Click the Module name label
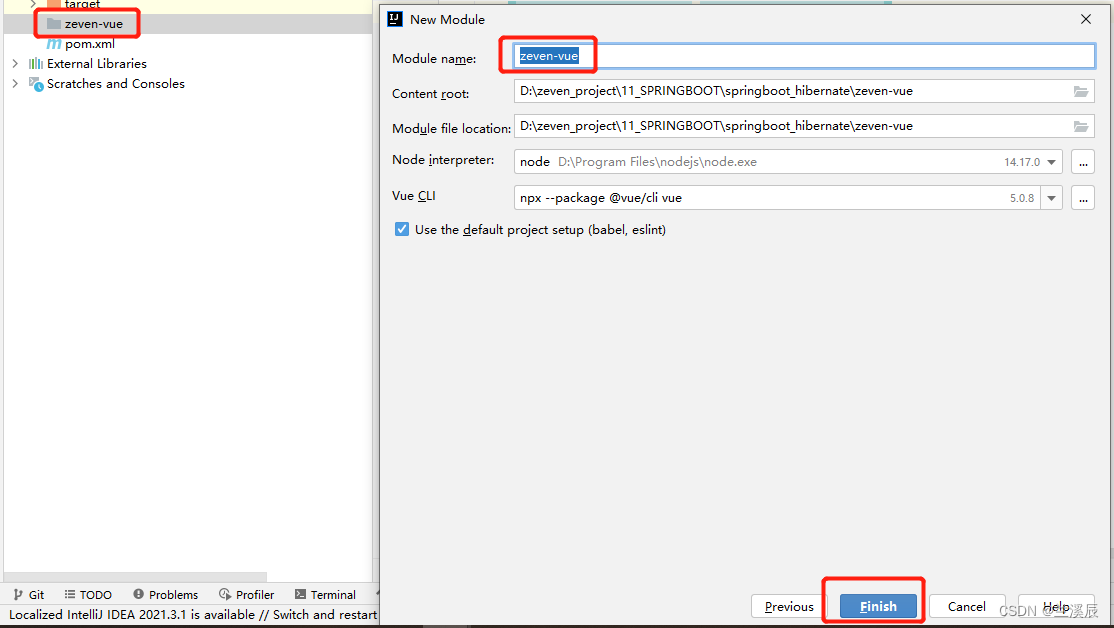The image size is (1114, 628). point(434,59)
